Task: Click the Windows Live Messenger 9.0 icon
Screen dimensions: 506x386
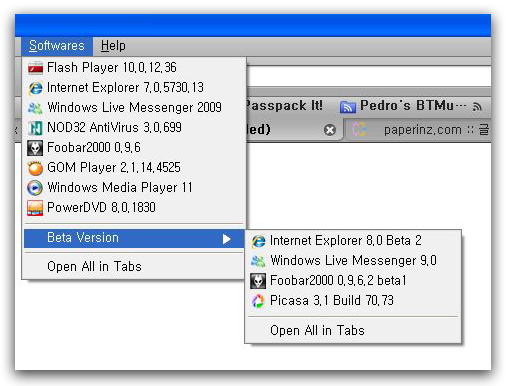Action: 258,261
